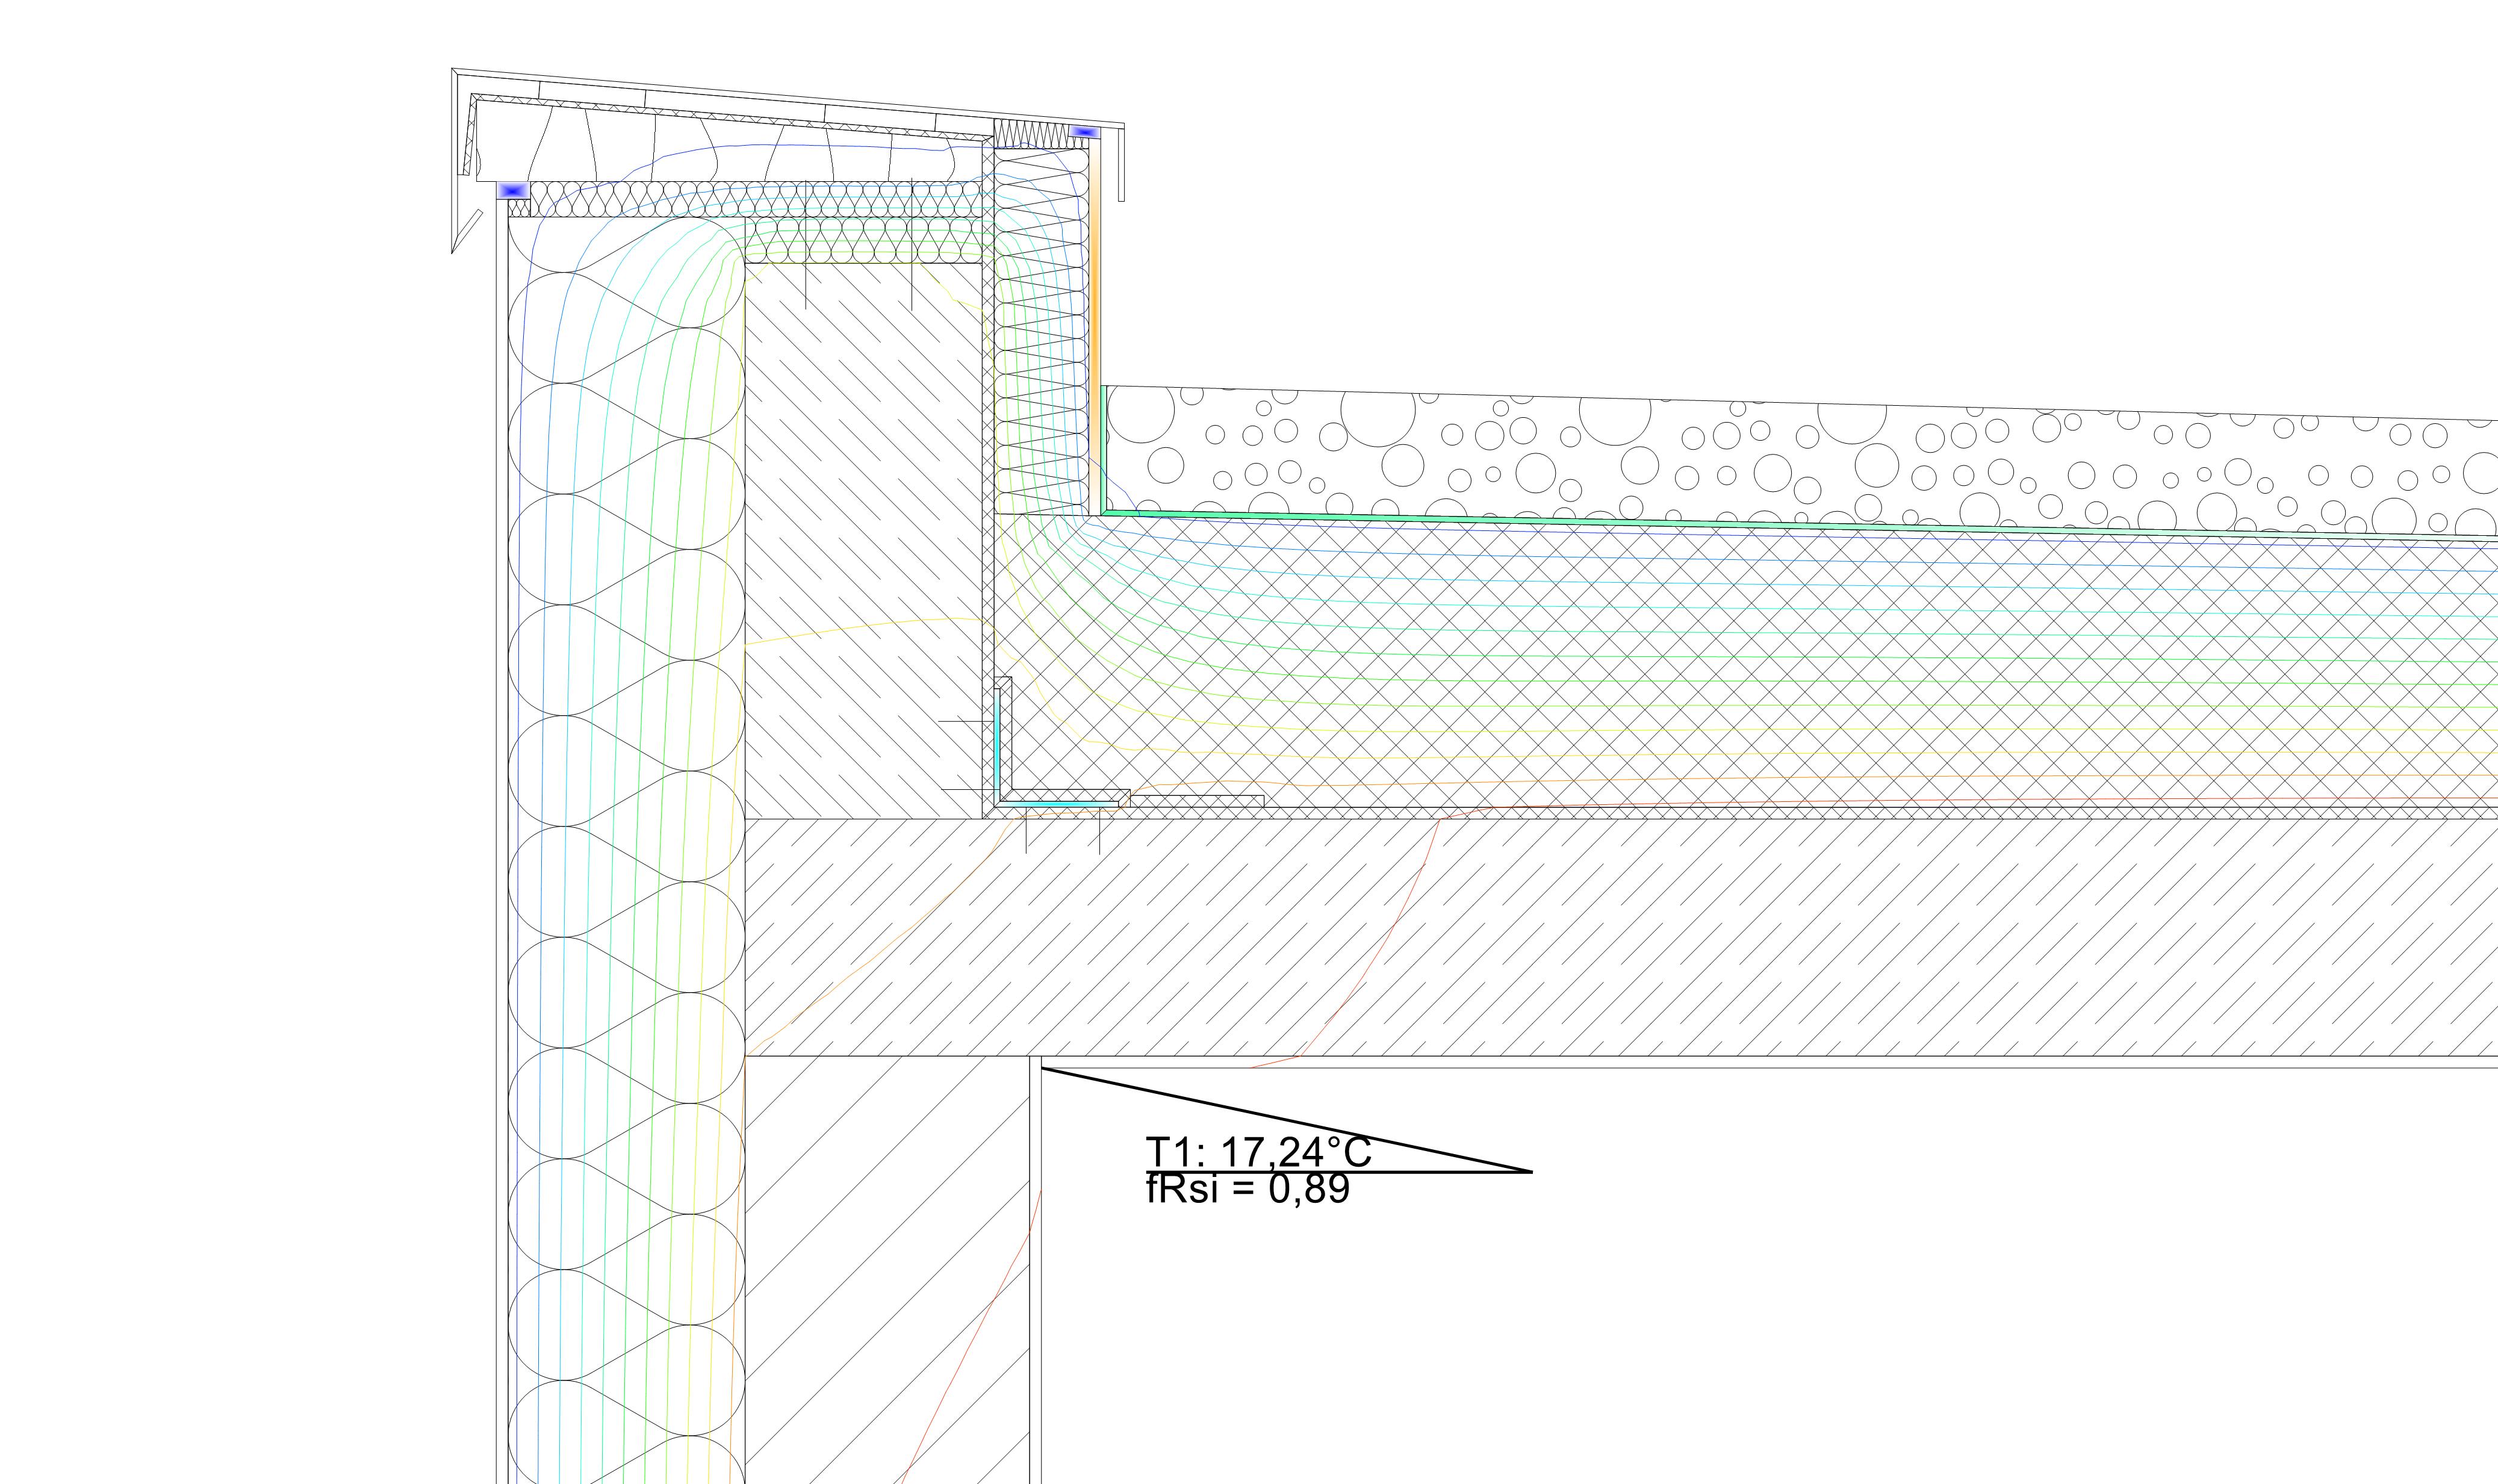Click the fRsi = 0,89 text
The image size is (2498, 1484).
1247,1190
